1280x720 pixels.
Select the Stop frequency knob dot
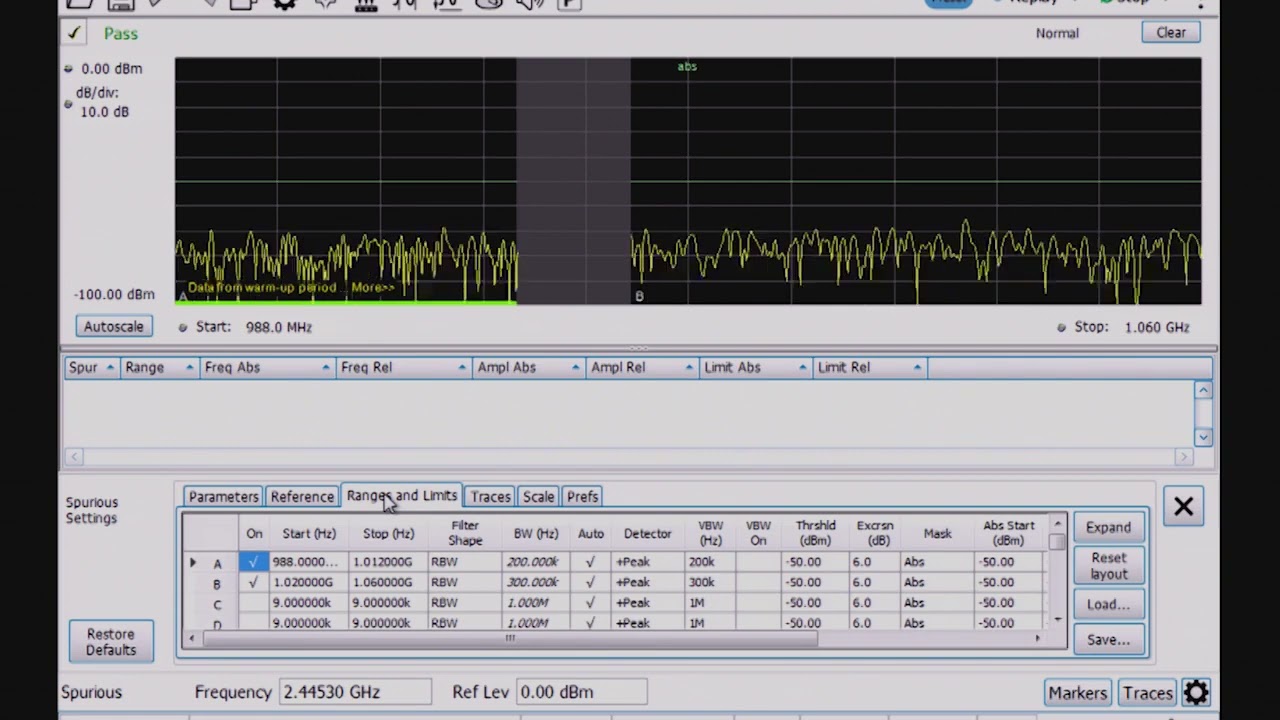[1061, 327]
